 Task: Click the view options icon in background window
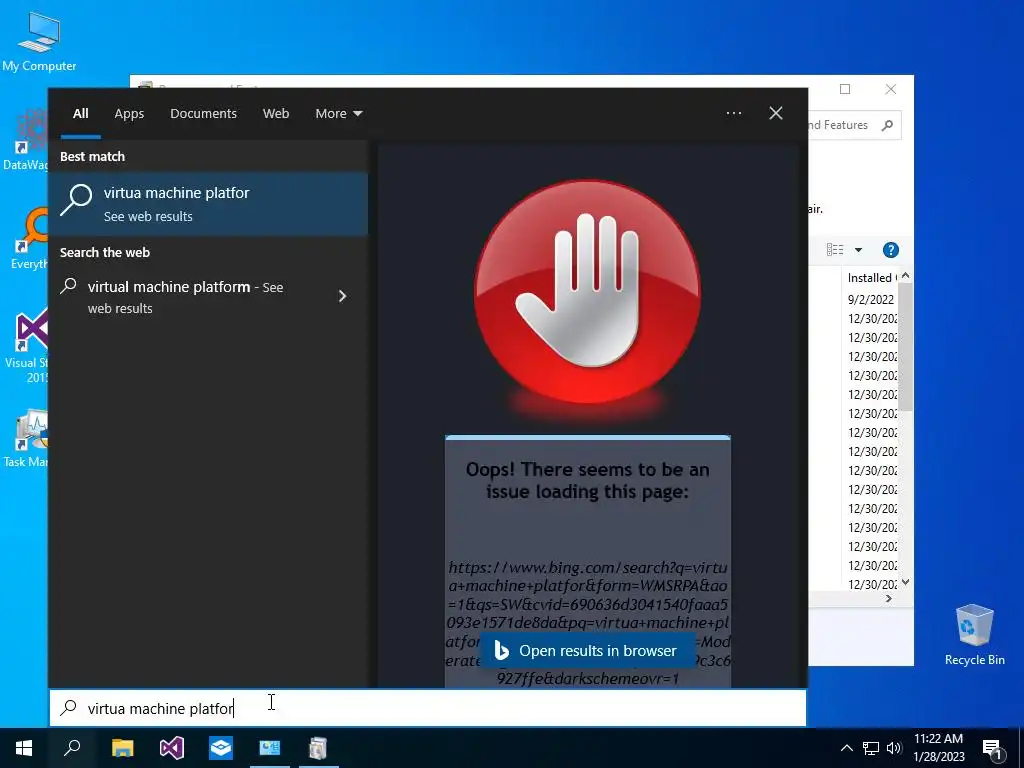coord(835,249)
